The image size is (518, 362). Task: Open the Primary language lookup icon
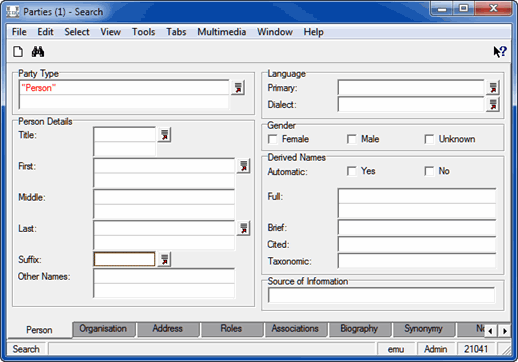493,88
